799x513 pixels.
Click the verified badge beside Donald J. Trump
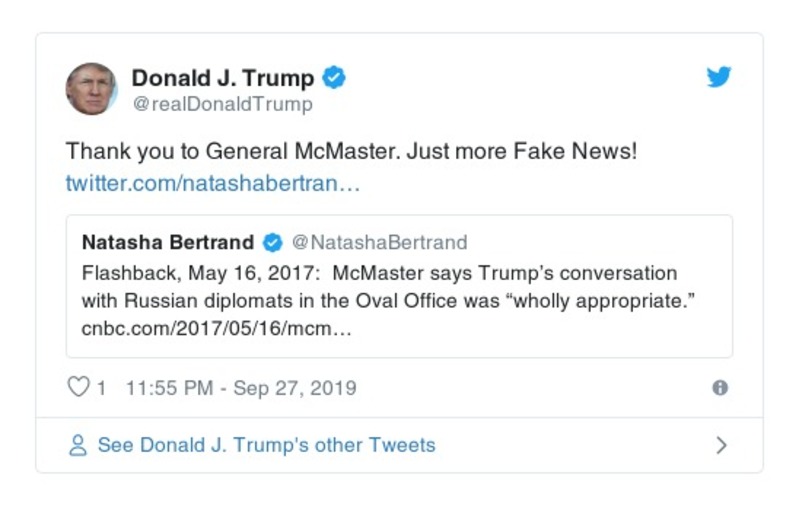(333, 77)
